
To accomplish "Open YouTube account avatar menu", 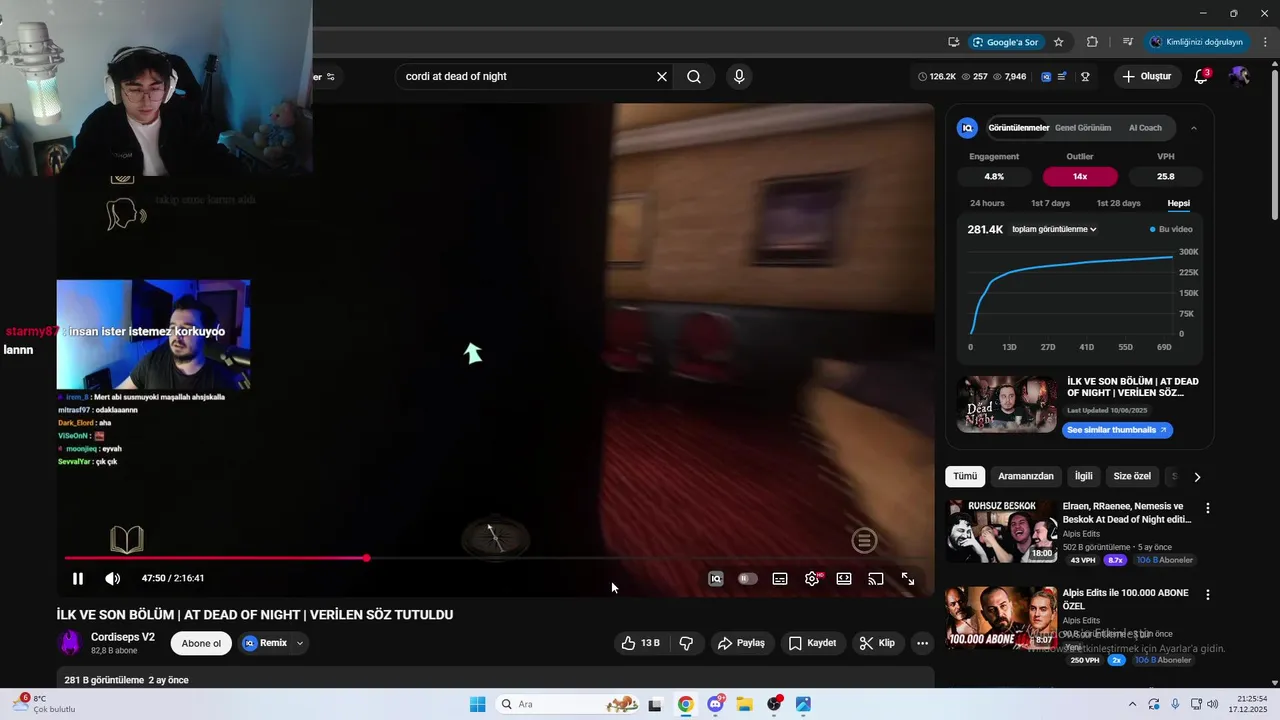I will pyautogui.click(x=1240, y=77).
